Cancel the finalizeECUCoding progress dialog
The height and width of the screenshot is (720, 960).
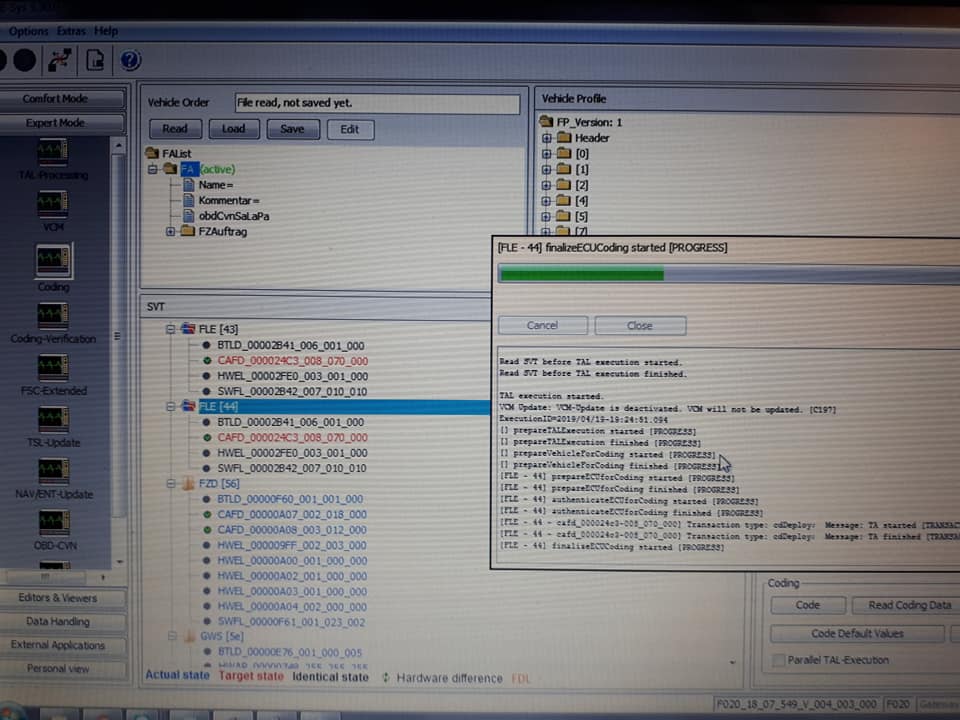(x=542, y=326)
